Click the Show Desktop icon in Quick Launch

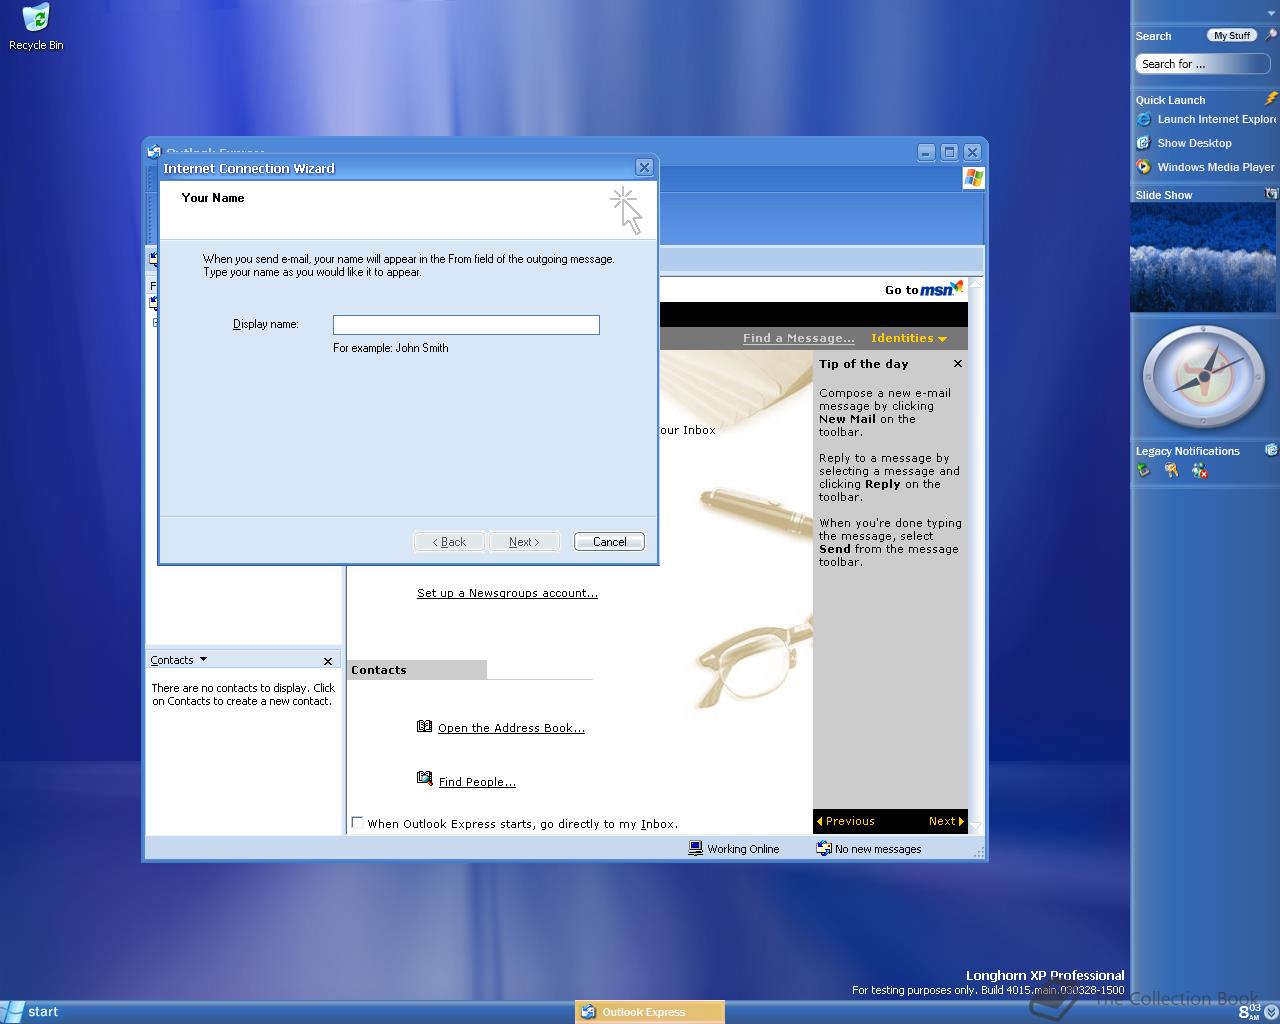[x=1144, y=143]
